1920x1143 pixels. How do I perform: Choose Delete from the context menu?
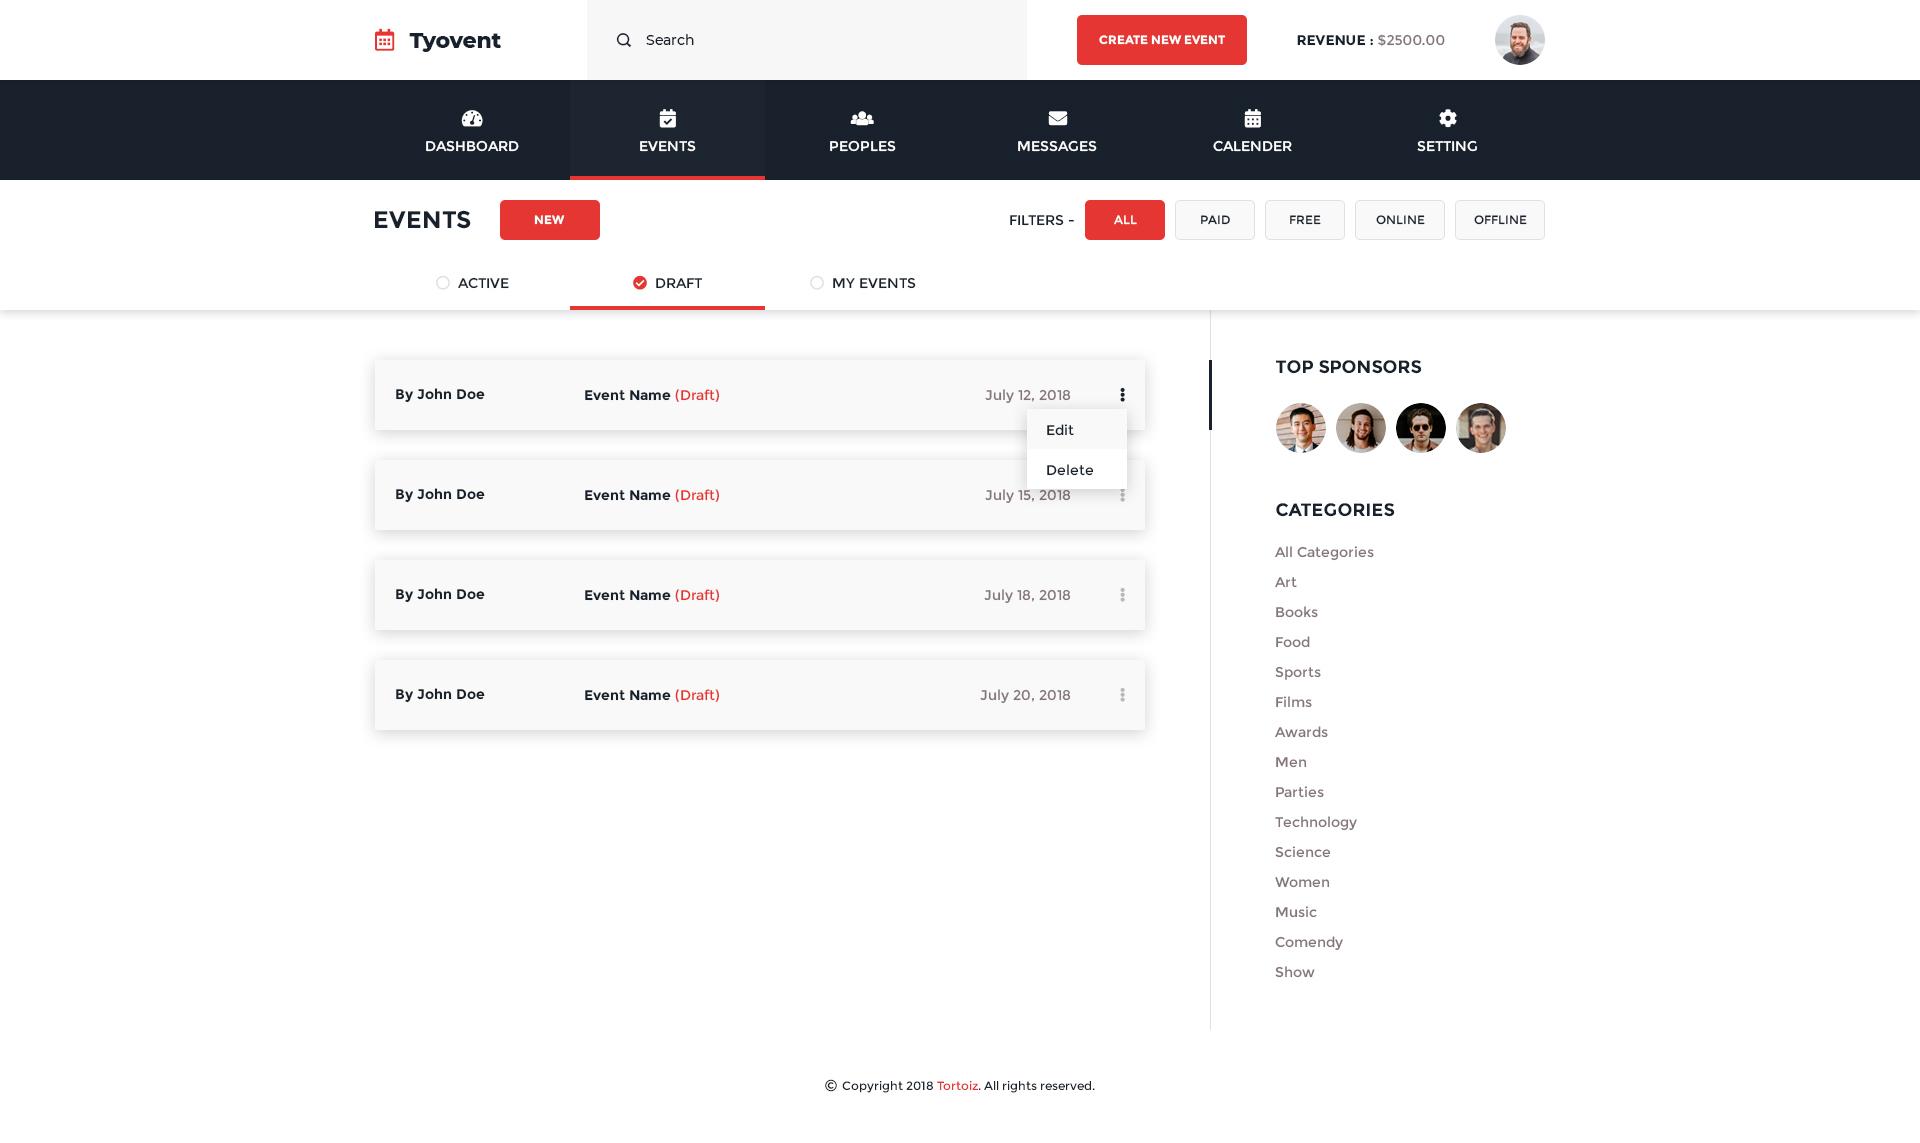click(1069, 470)
